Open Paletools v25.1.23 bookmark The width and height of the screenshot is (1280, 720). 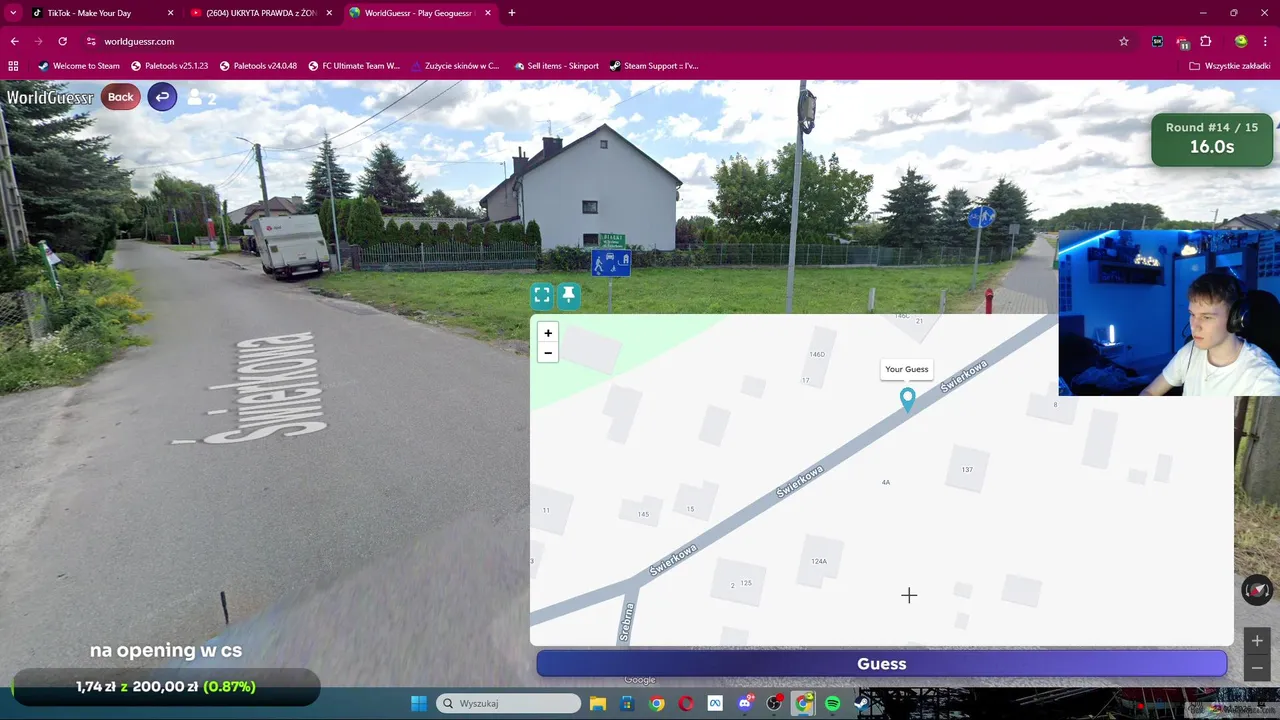point(170,66)
